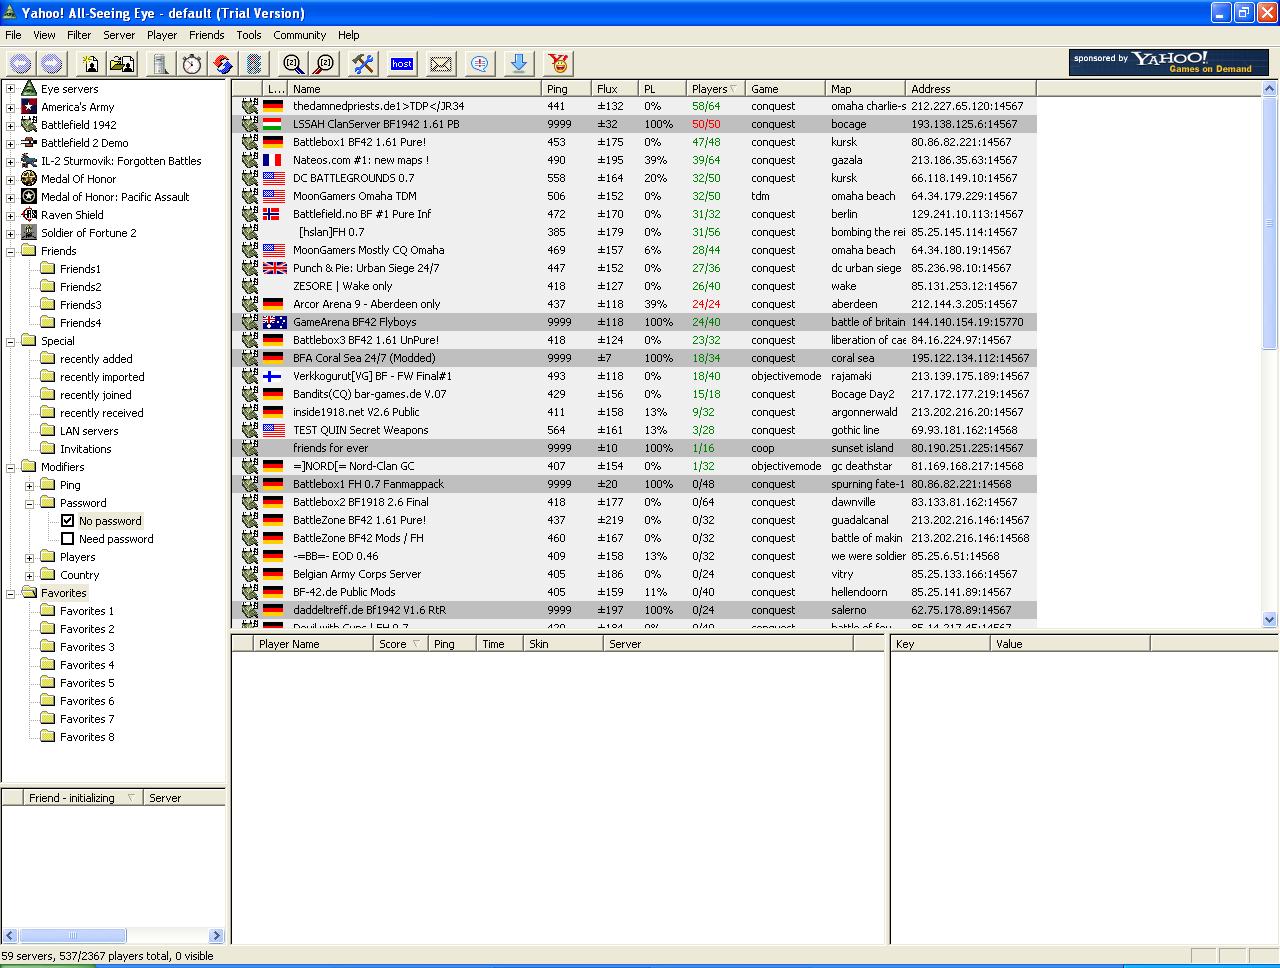Click the chat speech bubble icon
This screenshot has height=968, width=1280.
480,64
